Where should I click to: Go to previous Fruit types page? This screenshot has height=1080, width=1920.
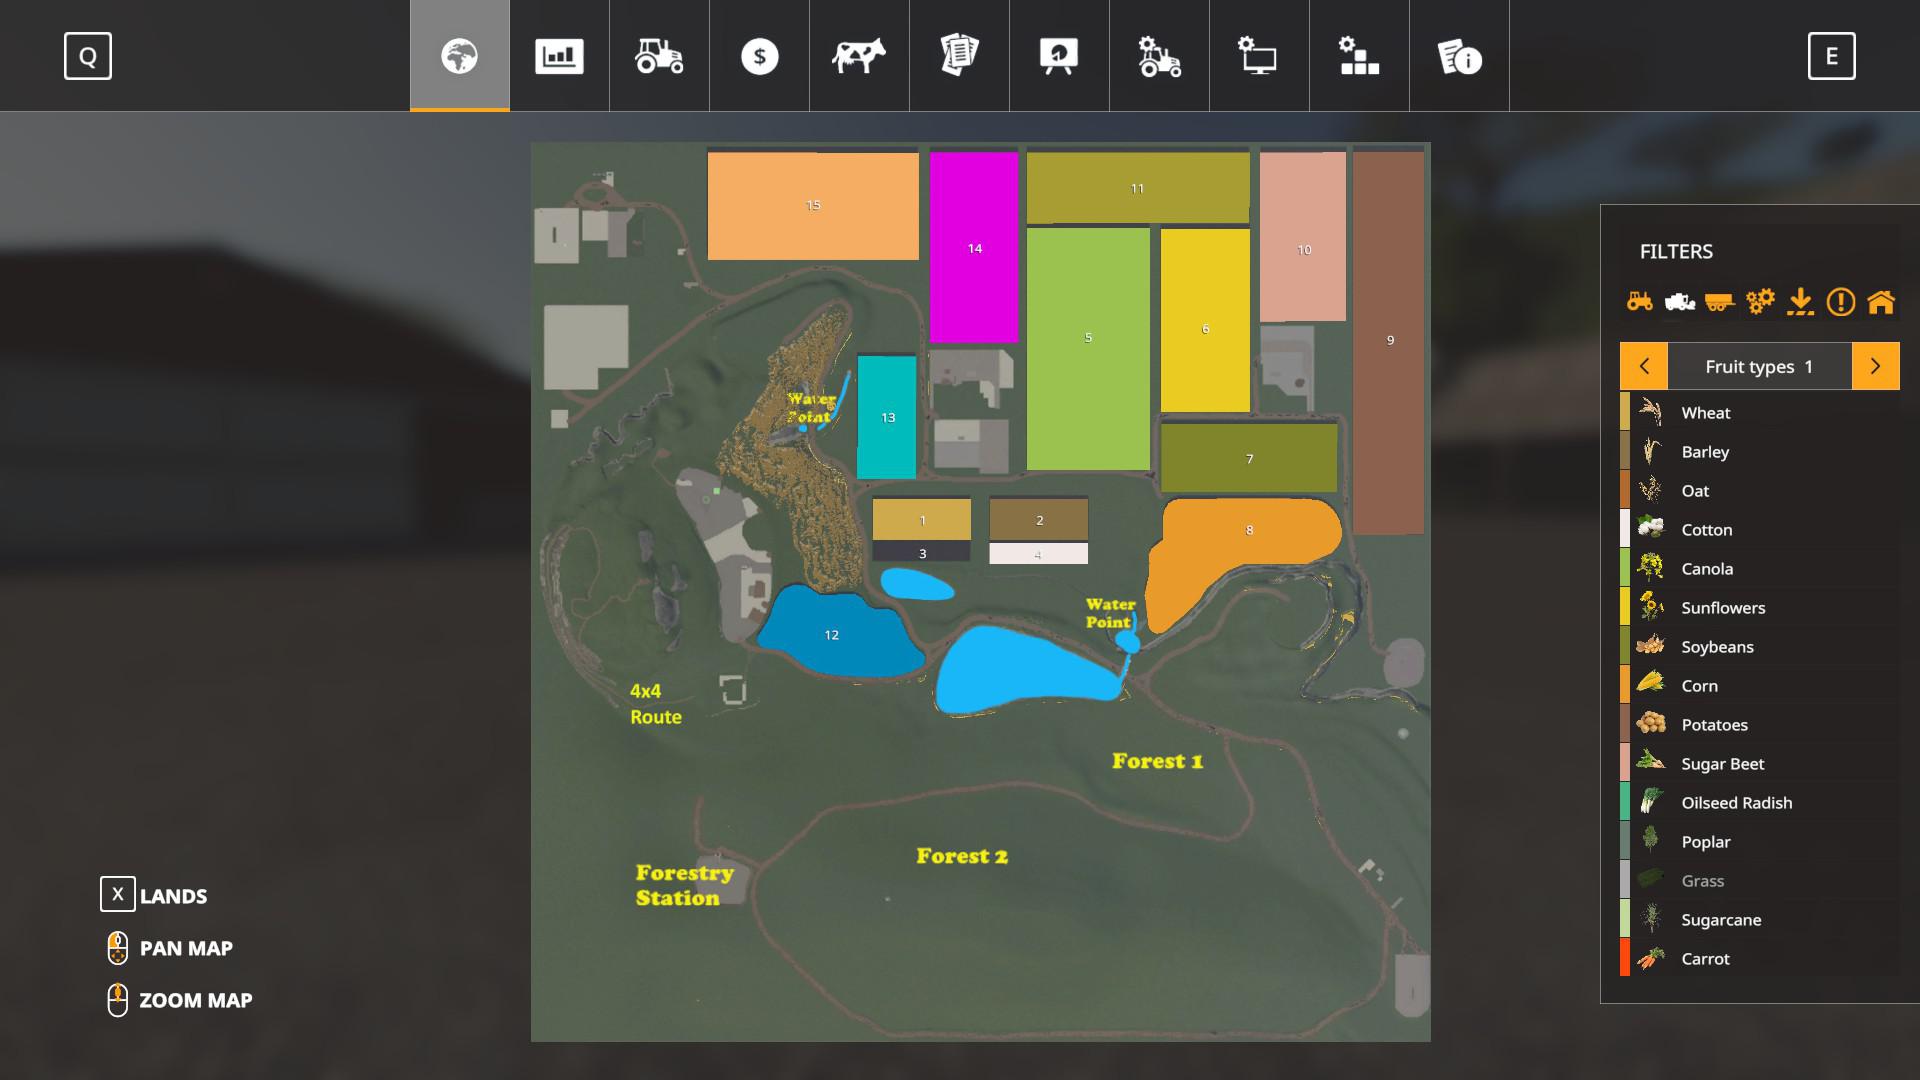tap(1644, 366)
